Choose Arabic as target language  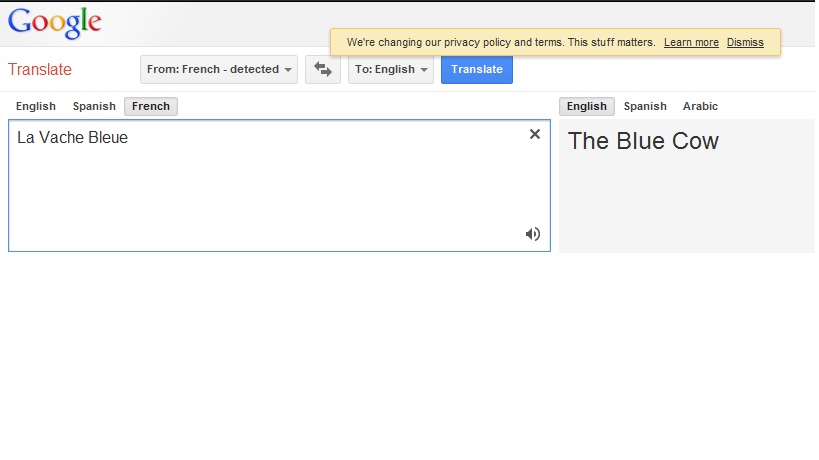700,106
